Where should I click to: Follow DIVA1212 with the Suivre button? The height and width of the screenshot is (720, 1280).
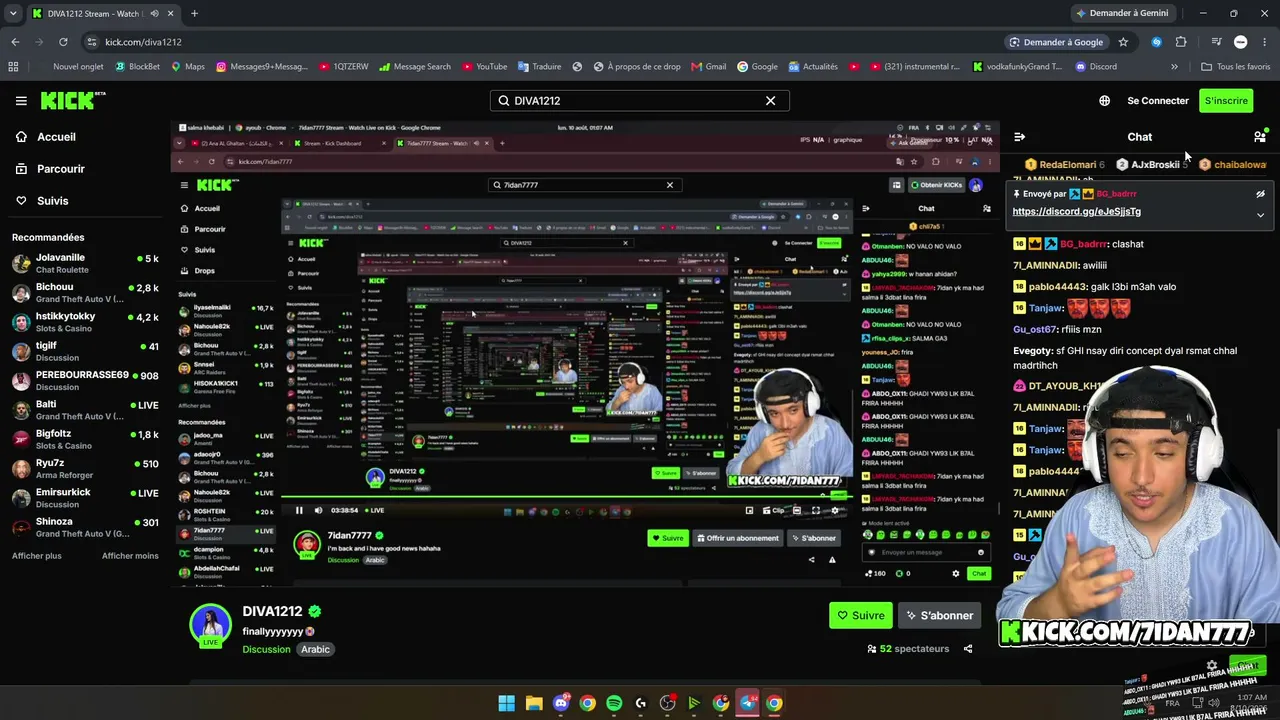860,615
